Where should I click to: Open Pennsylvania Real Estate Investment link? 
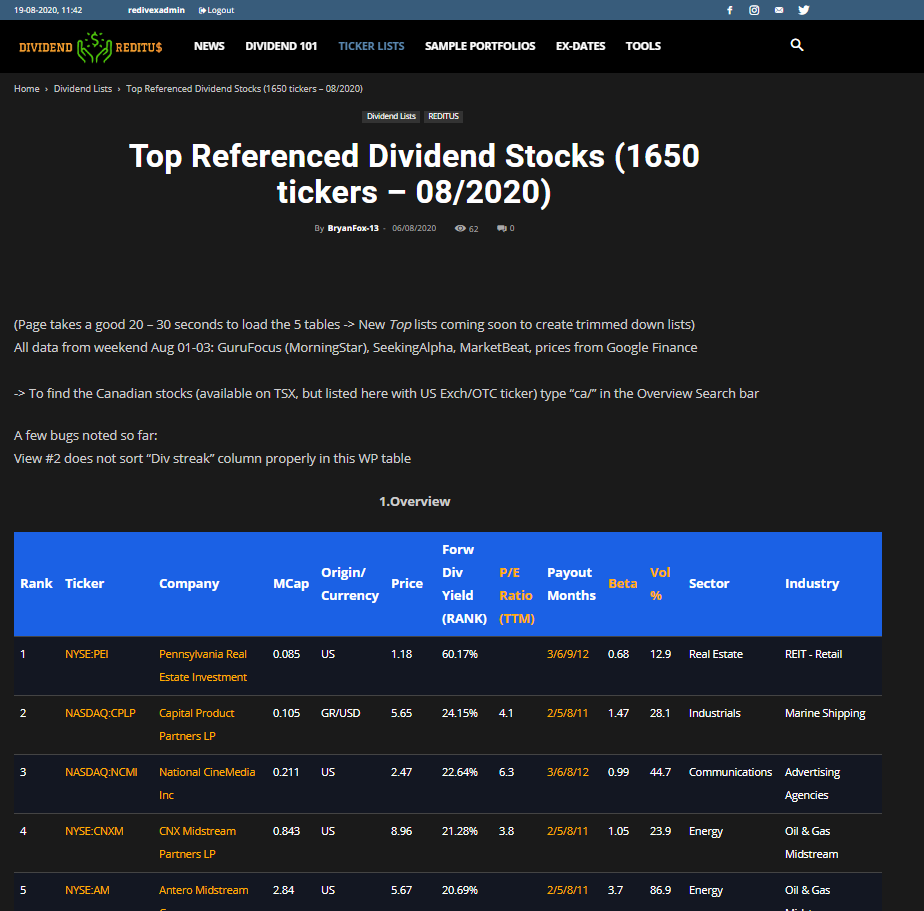tap(203, 666)
